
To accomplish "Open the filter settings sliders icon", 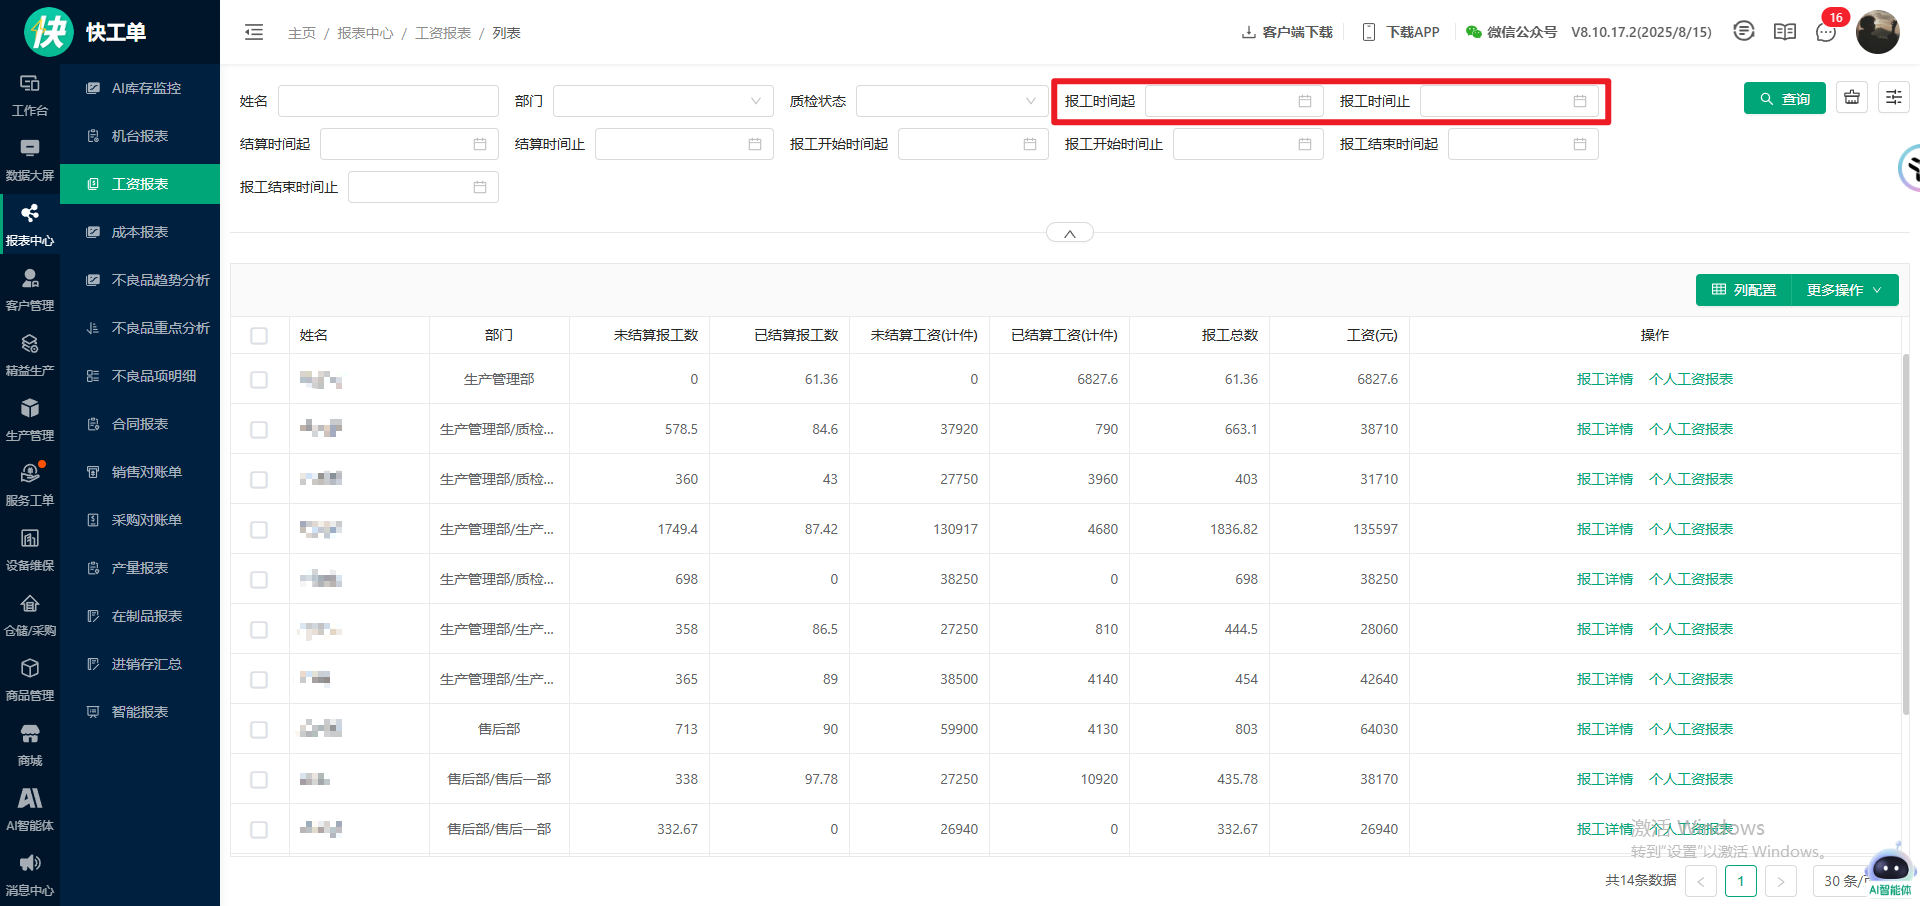I will tap(1893, 98).
